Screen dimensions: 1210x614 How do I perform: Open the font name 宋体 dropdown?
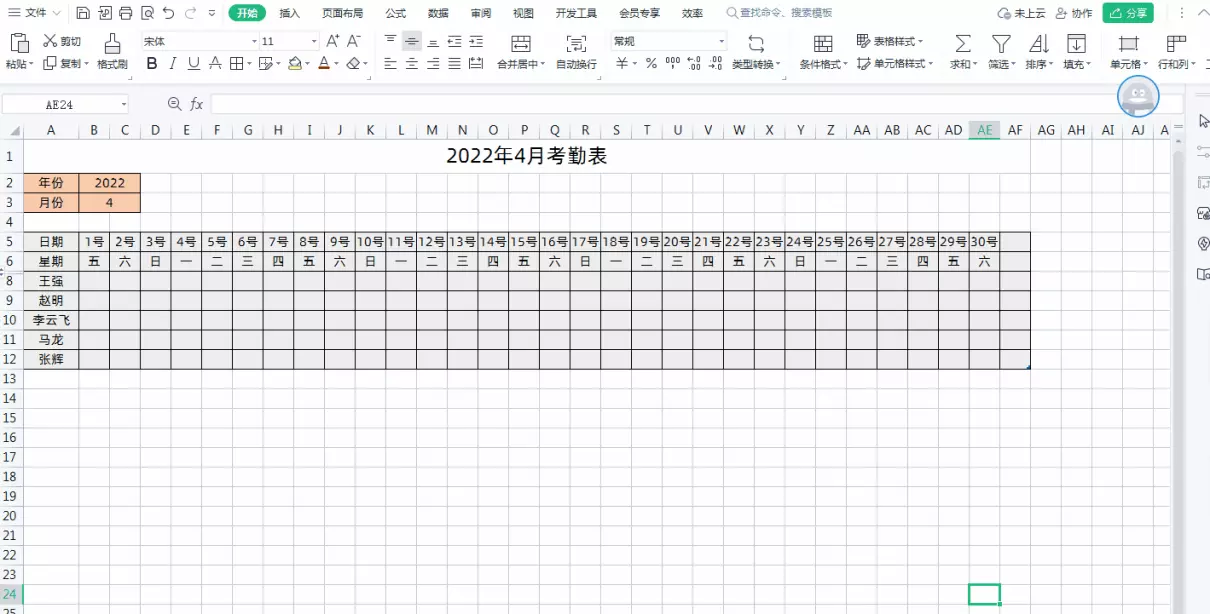click(x=254, y=42)
